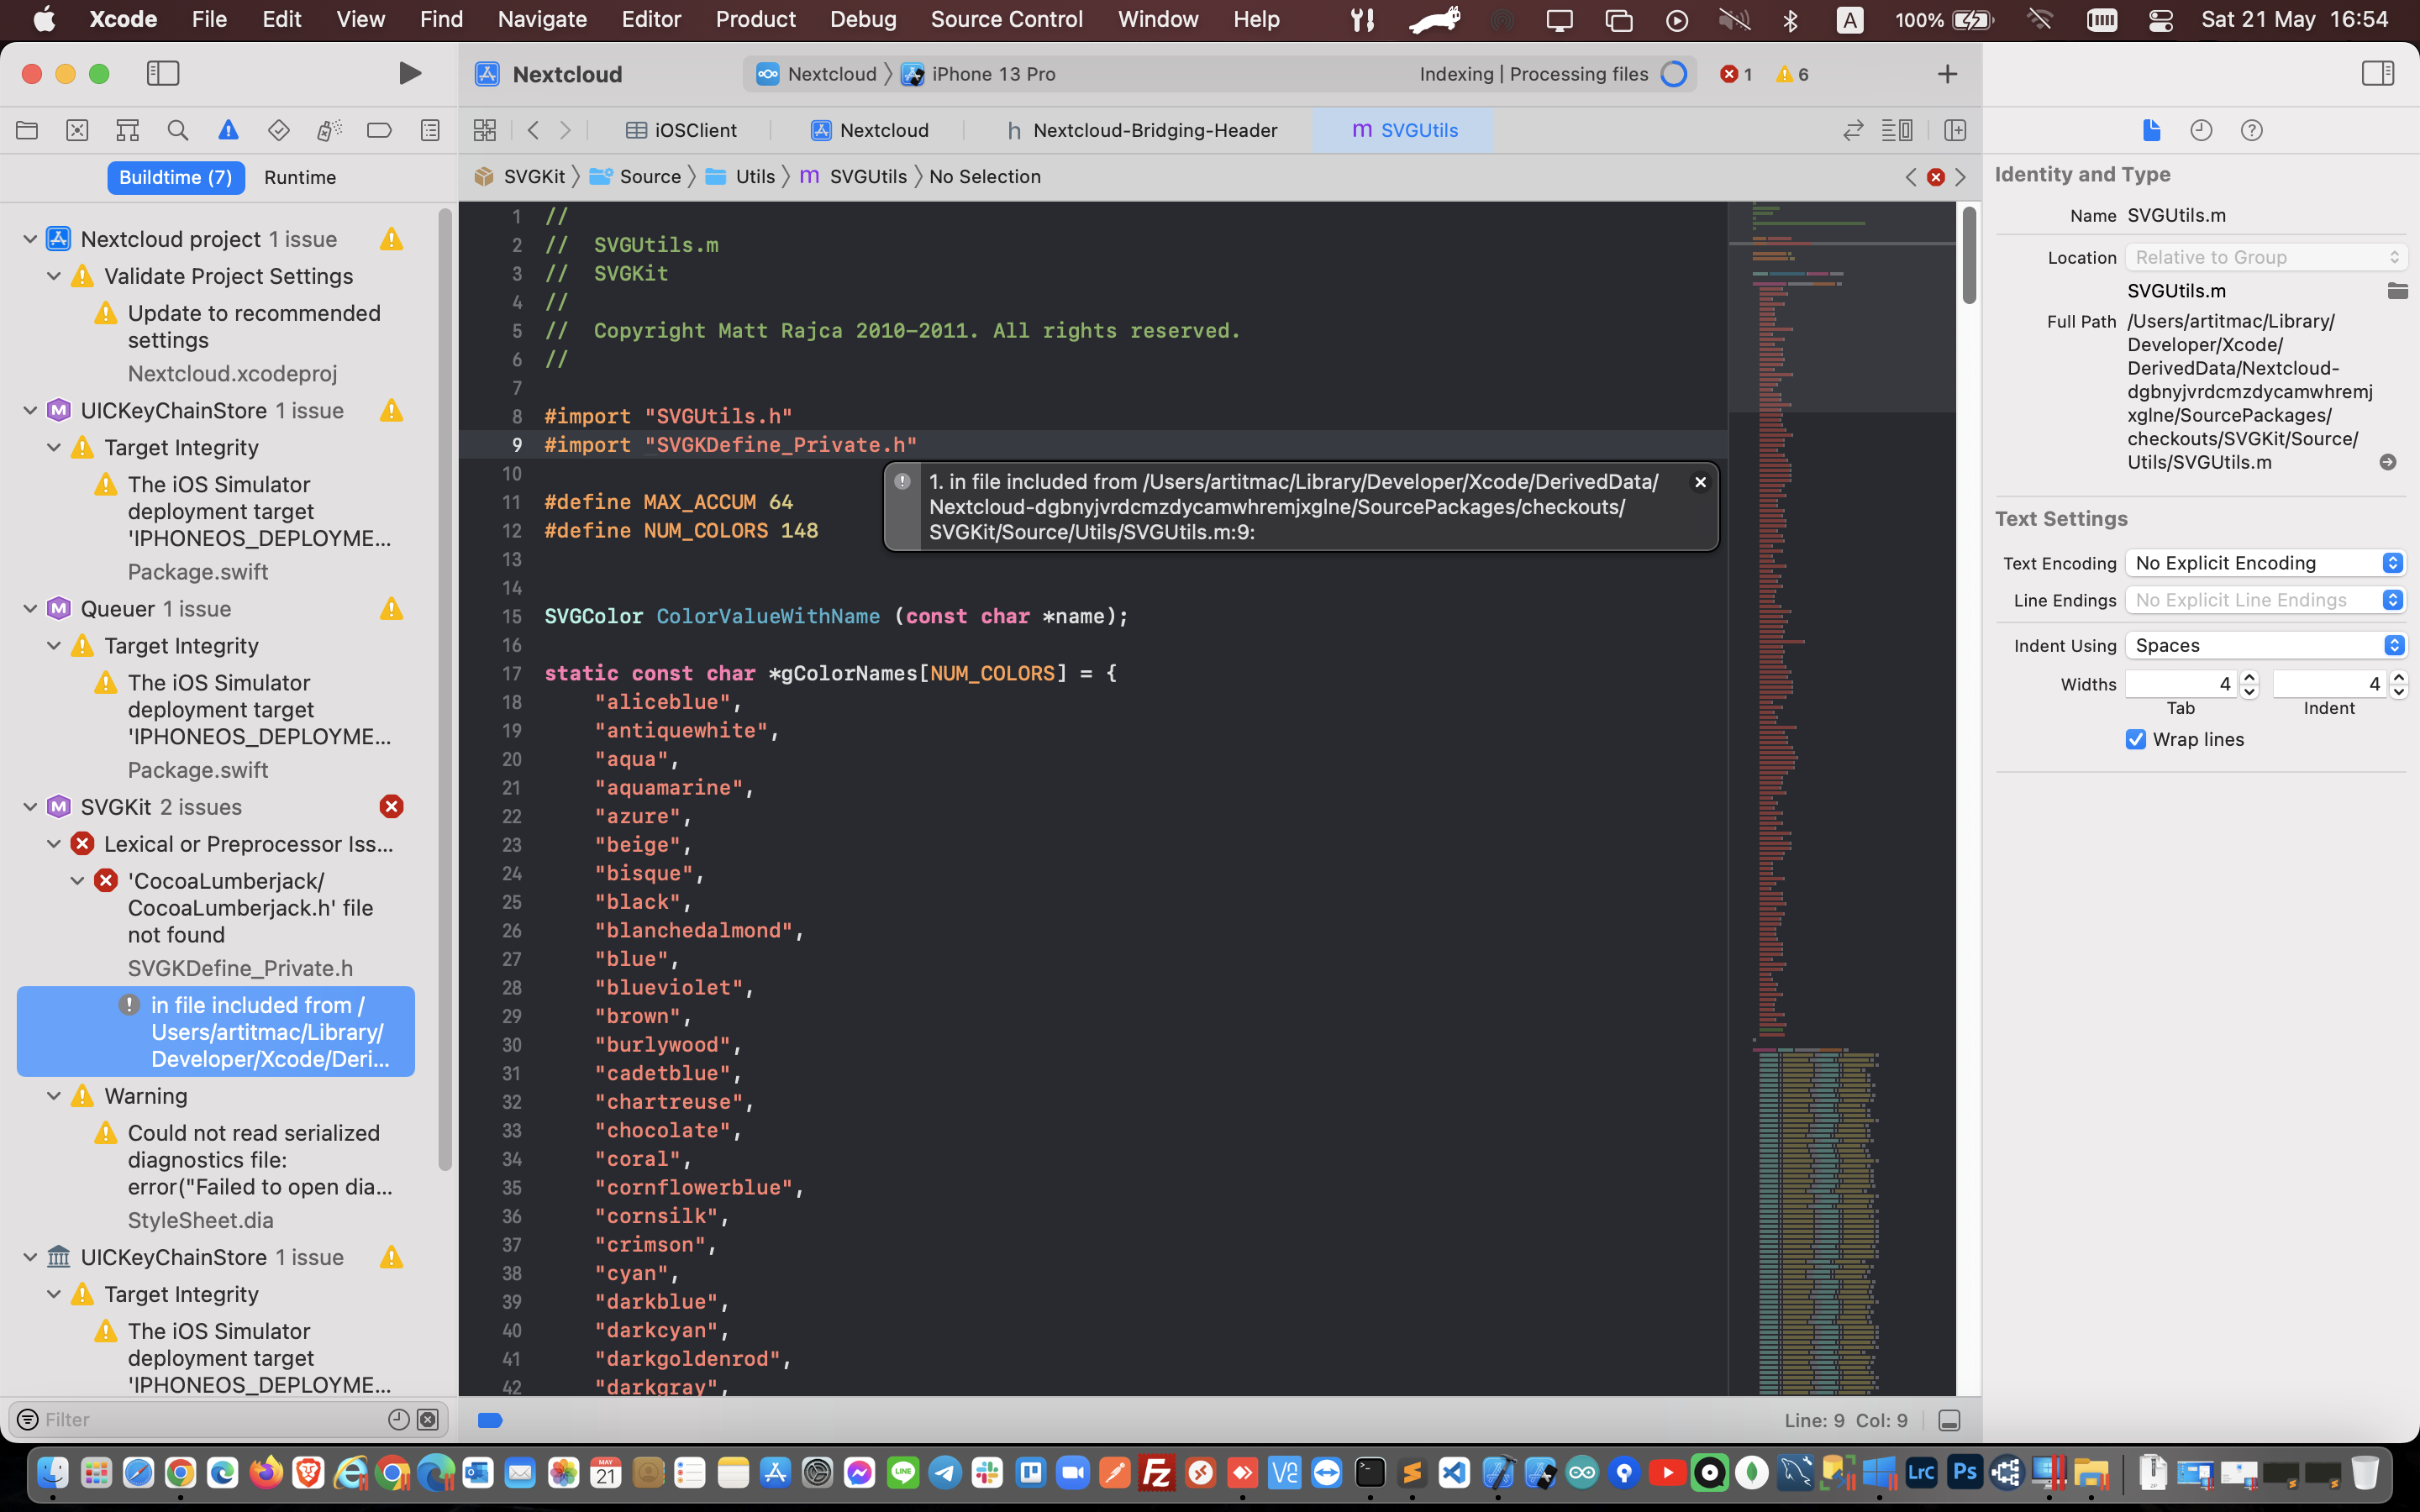Open the Product menu

[755, 19]
